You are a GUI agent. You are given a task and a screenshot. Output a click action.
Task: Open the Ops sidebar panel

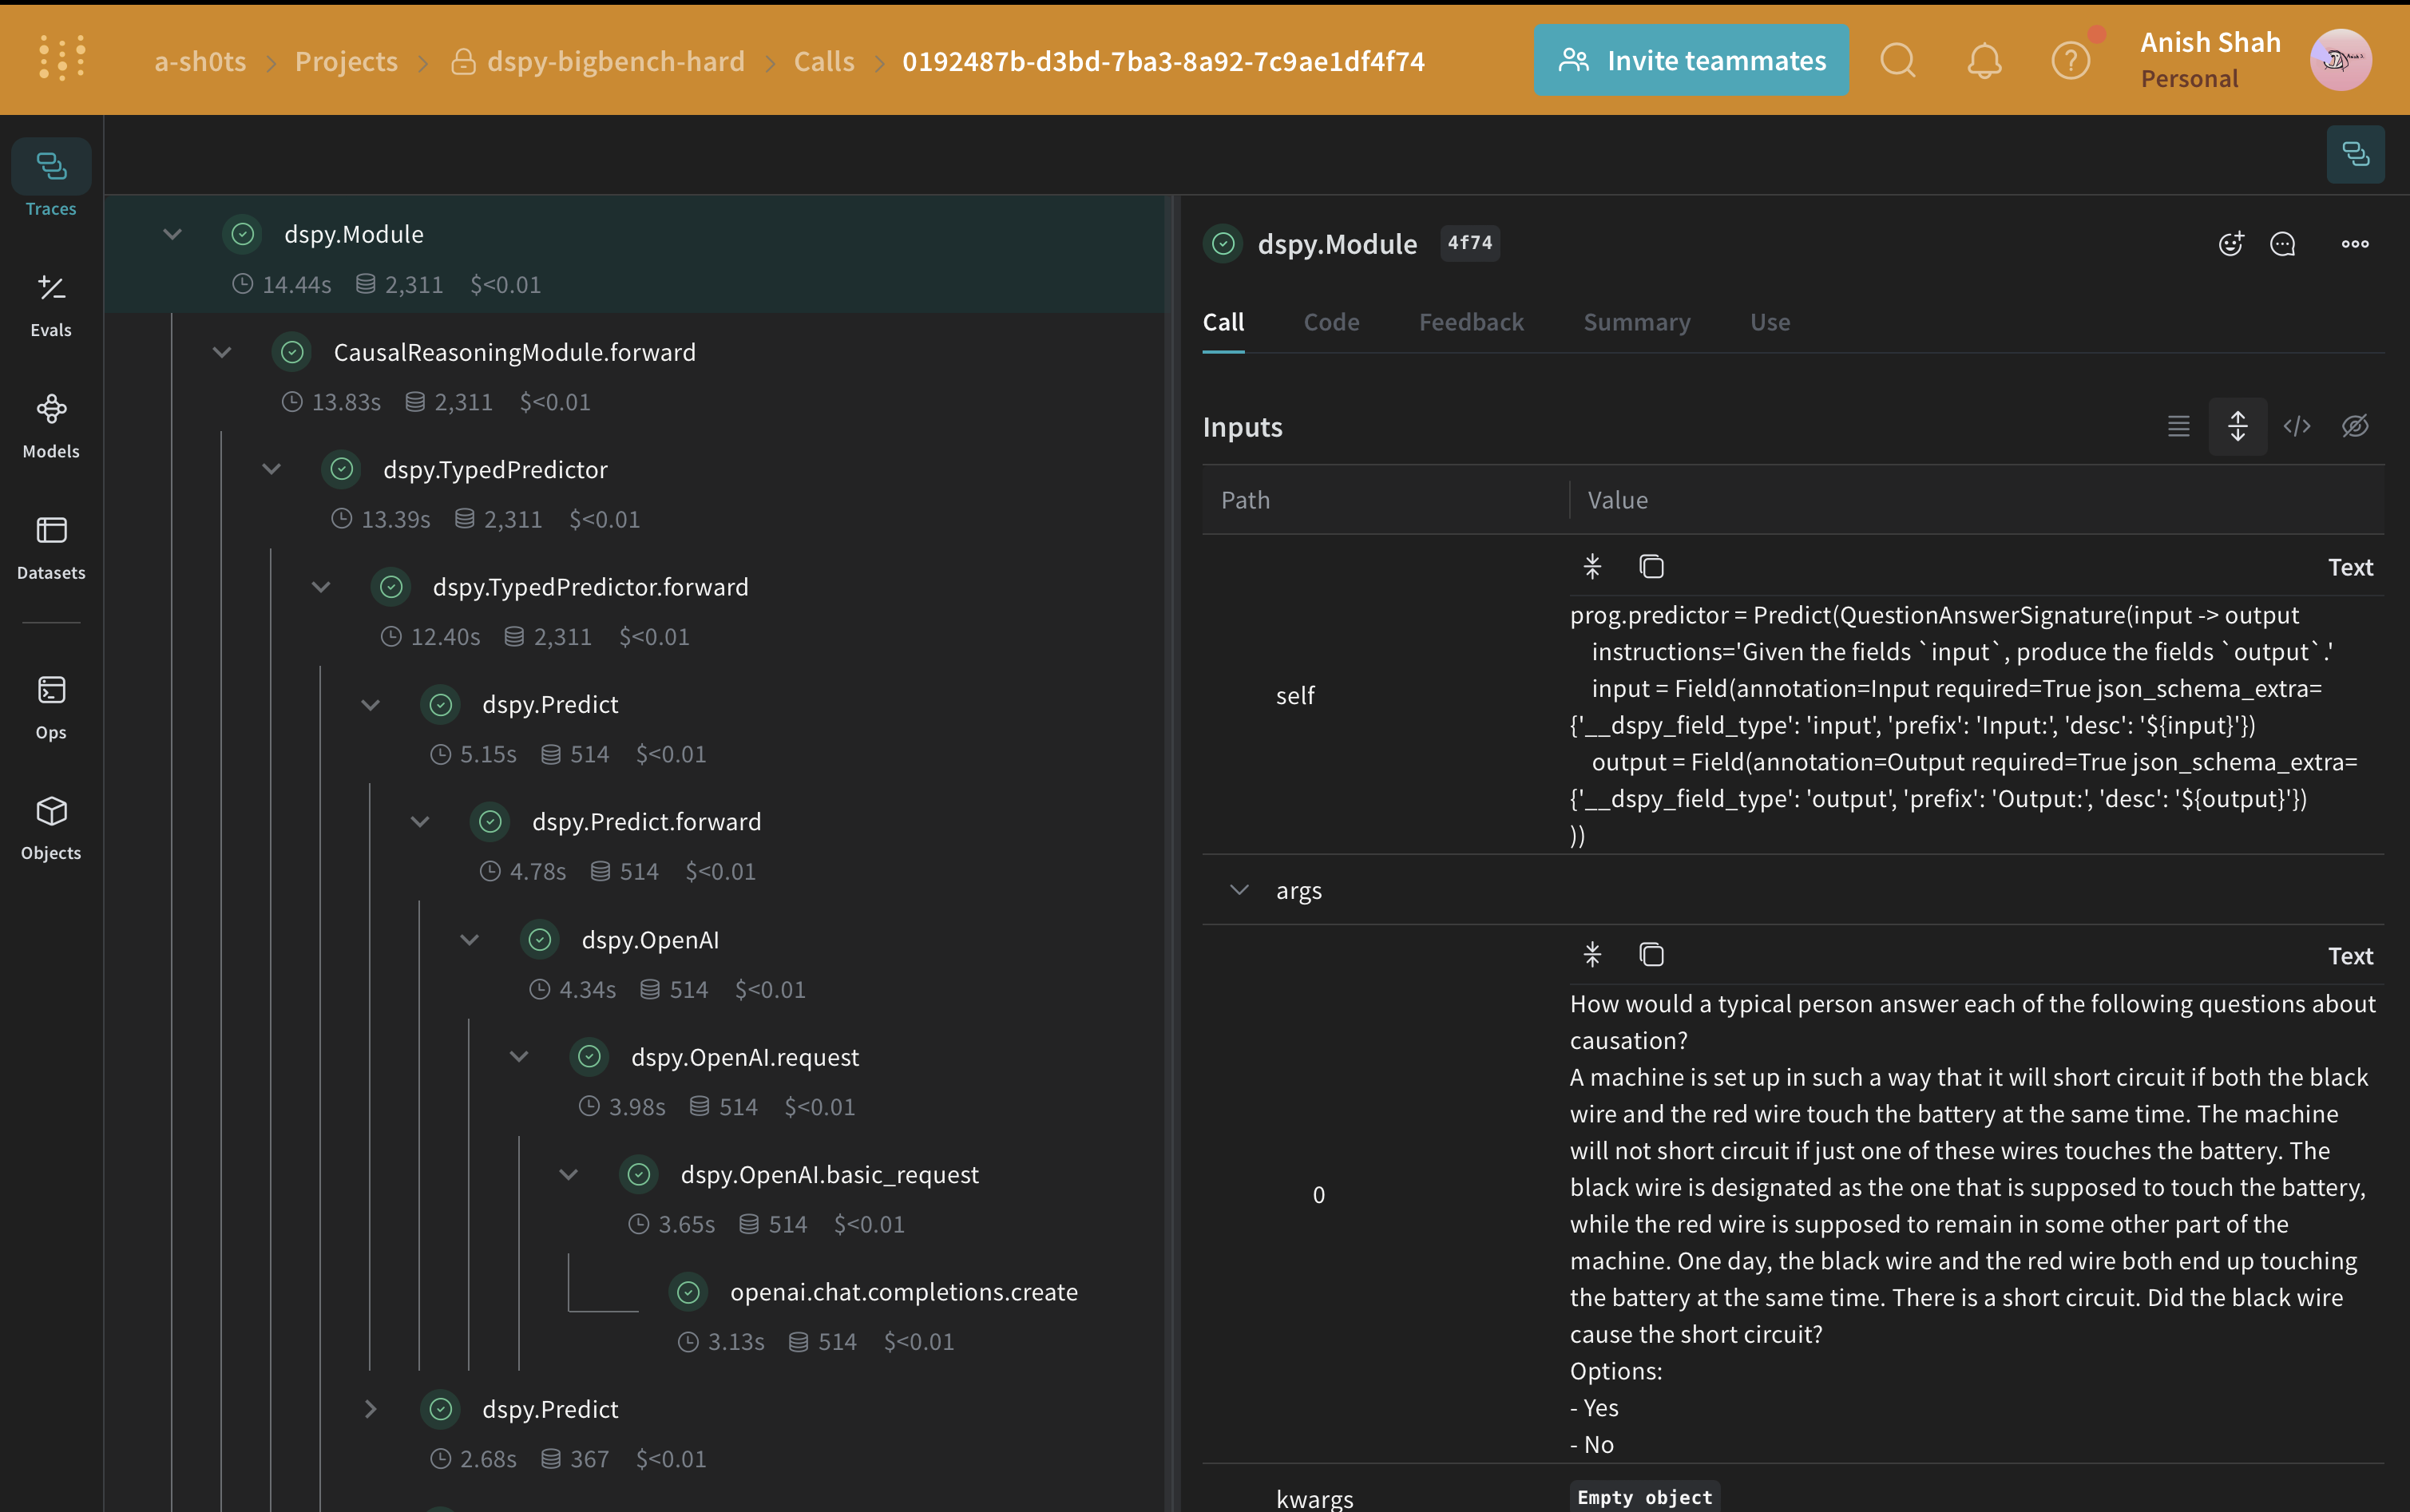(x=51, y=703)
